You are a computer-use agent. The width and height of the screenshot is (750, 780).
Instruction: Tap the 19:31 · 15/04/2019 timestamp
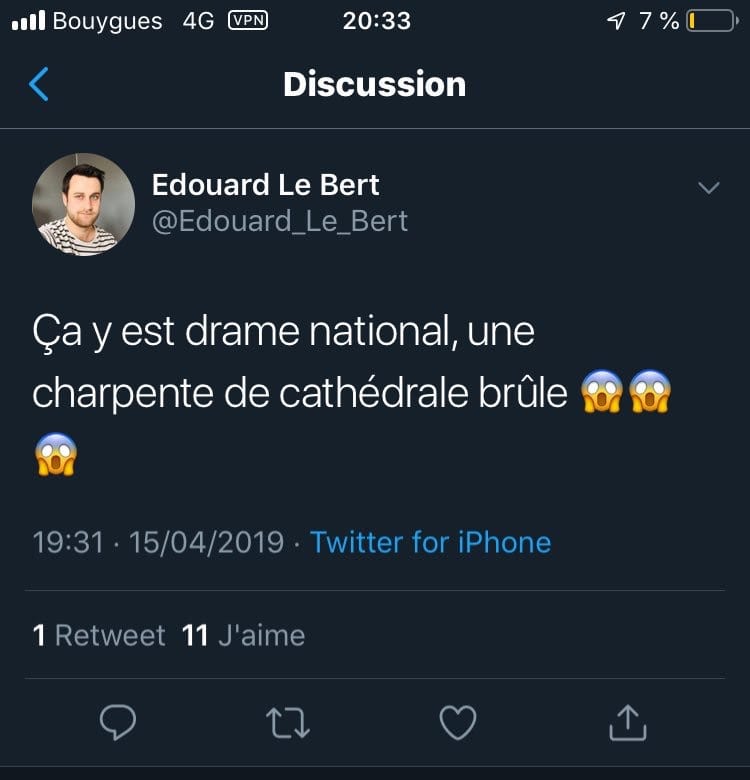pos(158,543)
